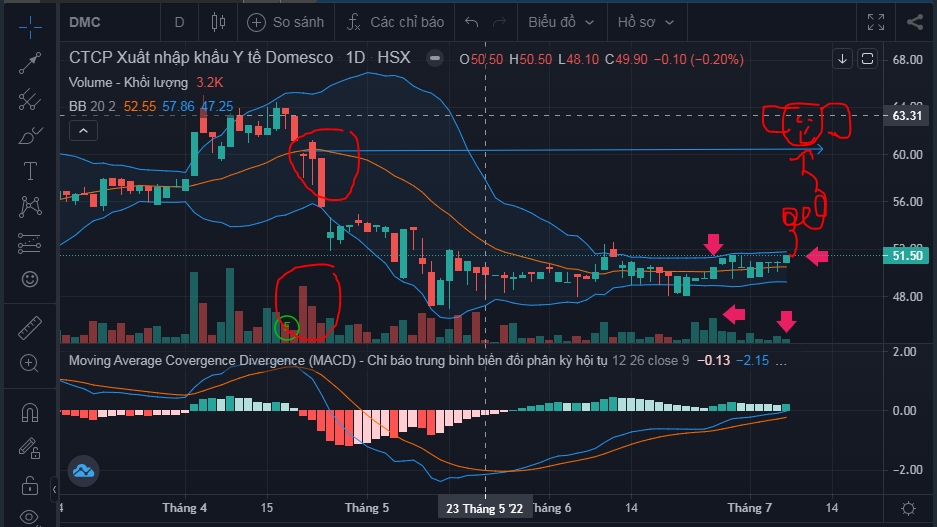Select the crosshair cursor tool

click(x=30, y=21)
